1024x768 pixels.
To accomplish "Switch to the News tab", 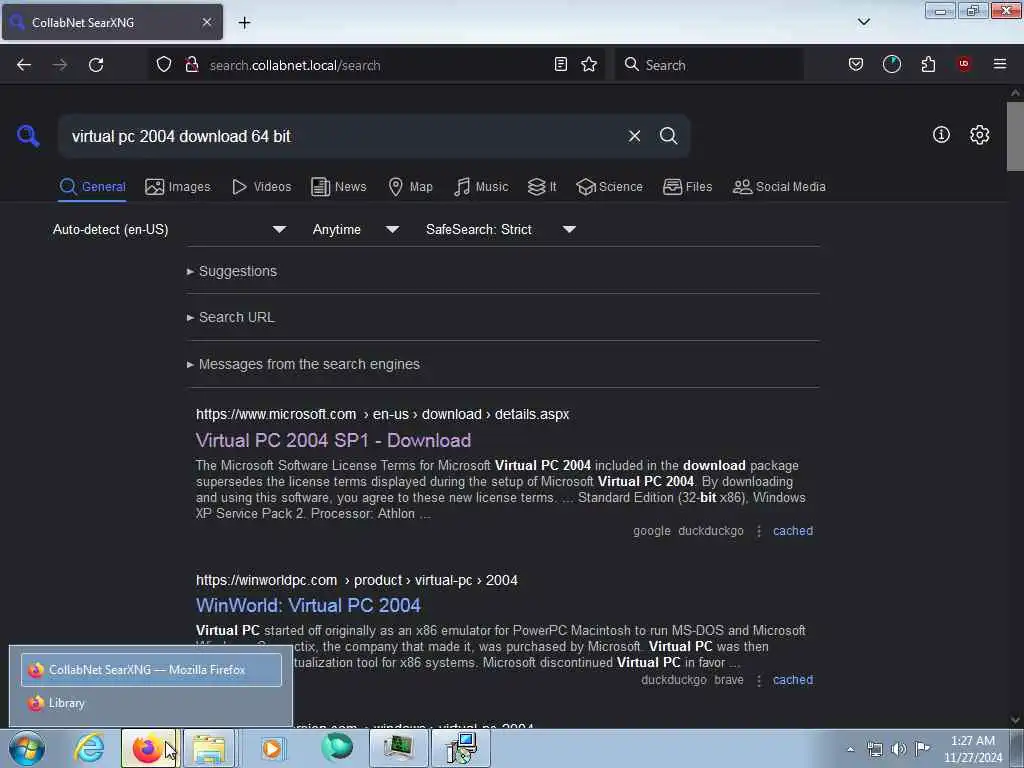I will (338, 187).
